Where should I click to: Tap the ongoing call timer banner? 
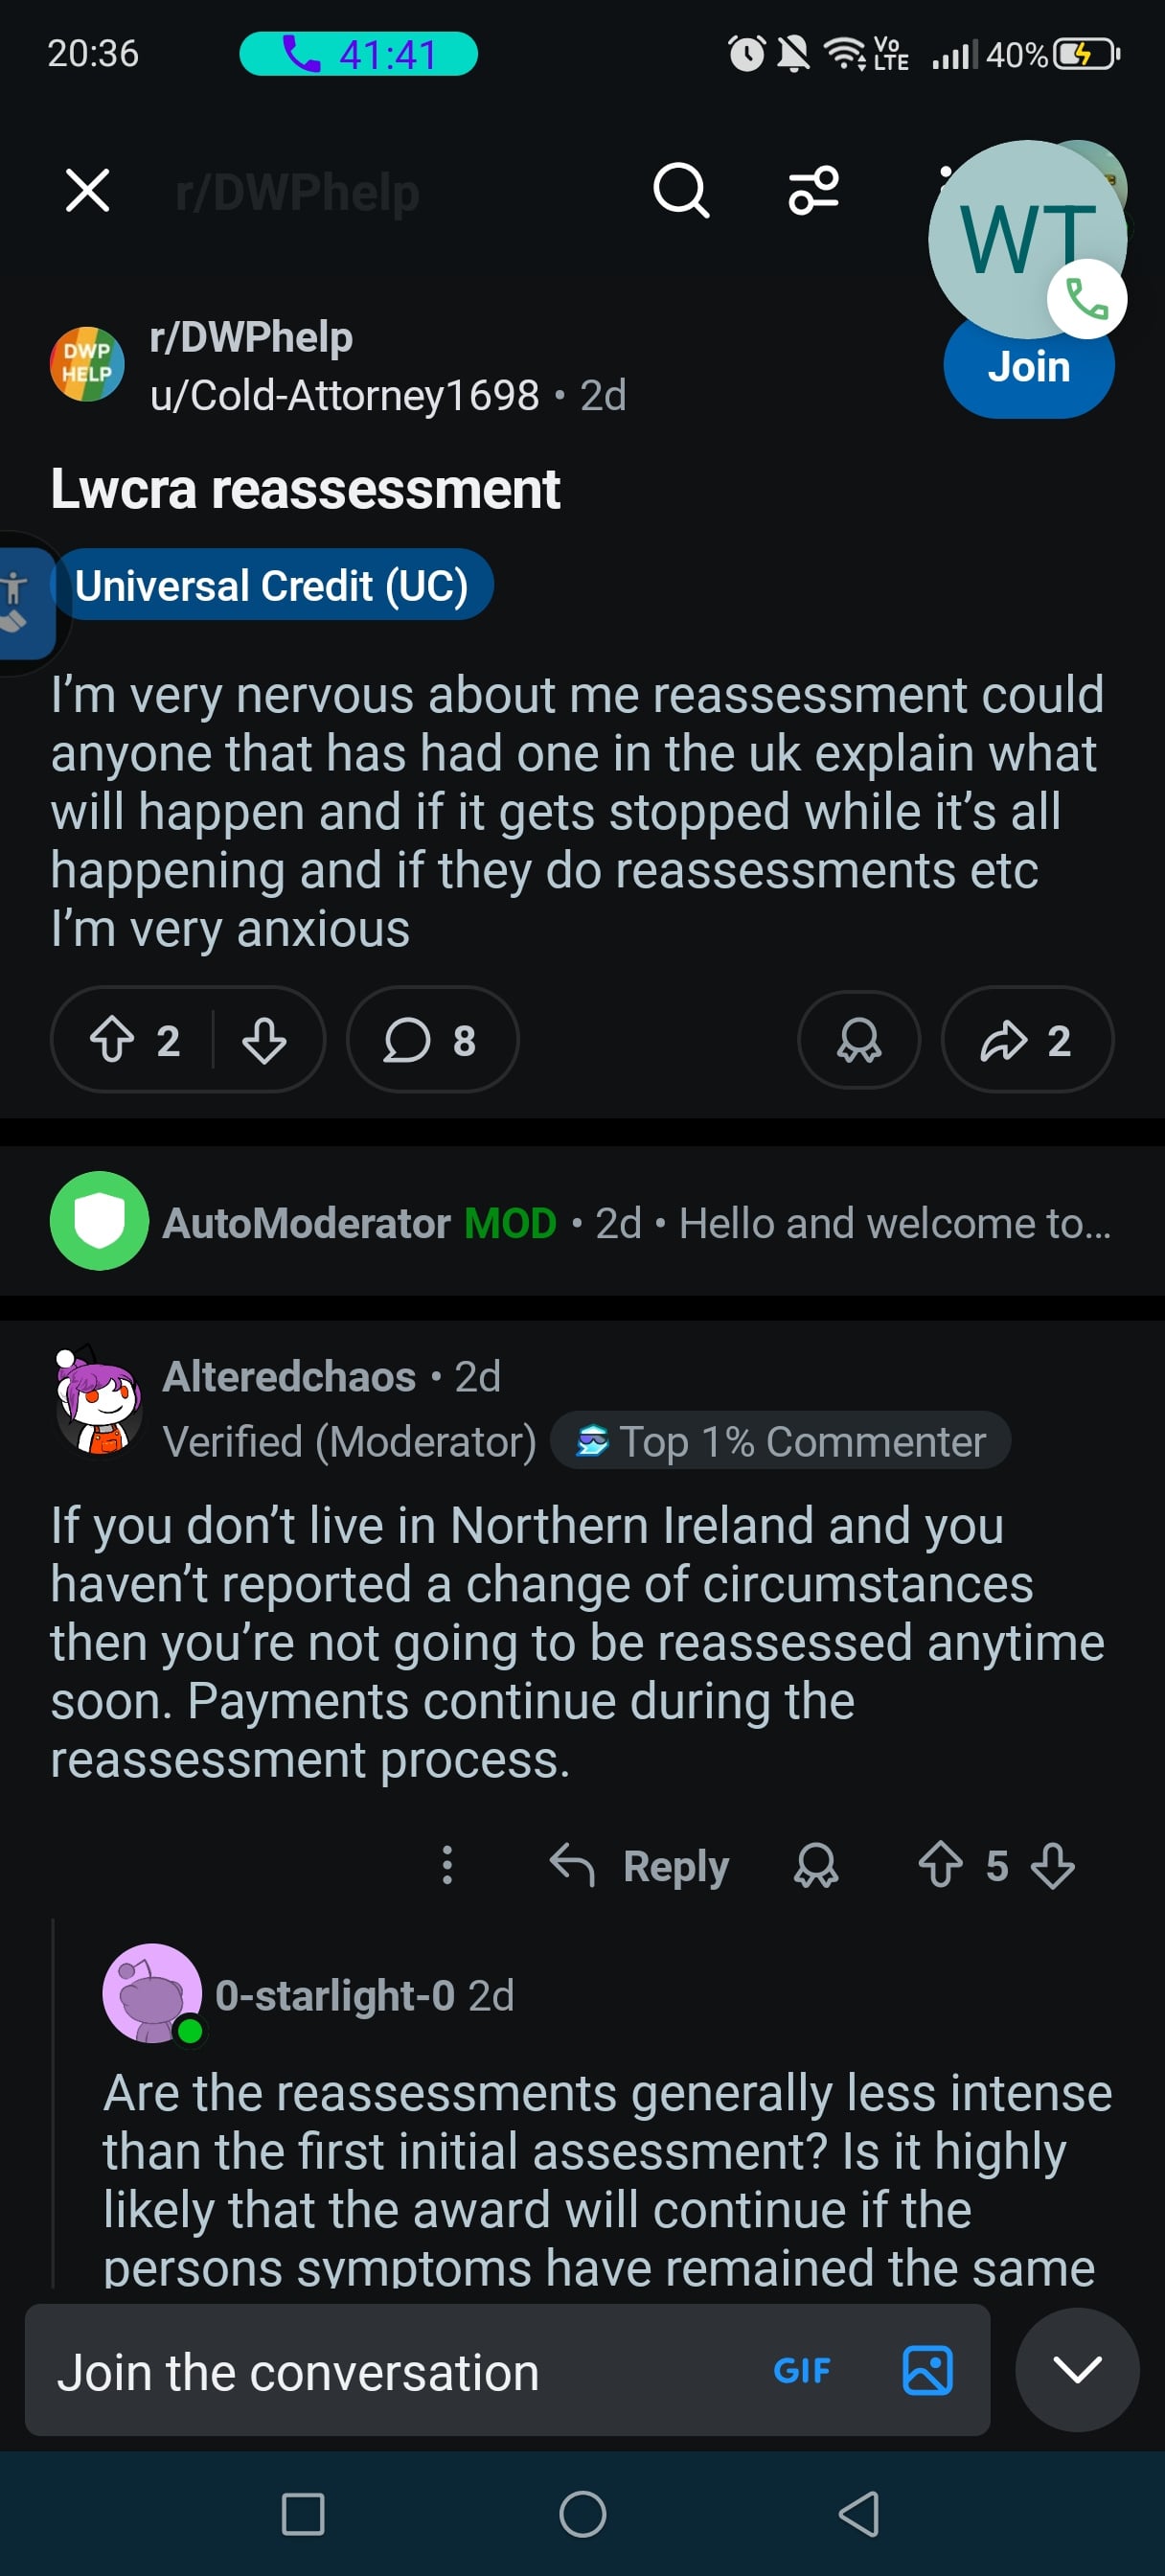point(360,54)
